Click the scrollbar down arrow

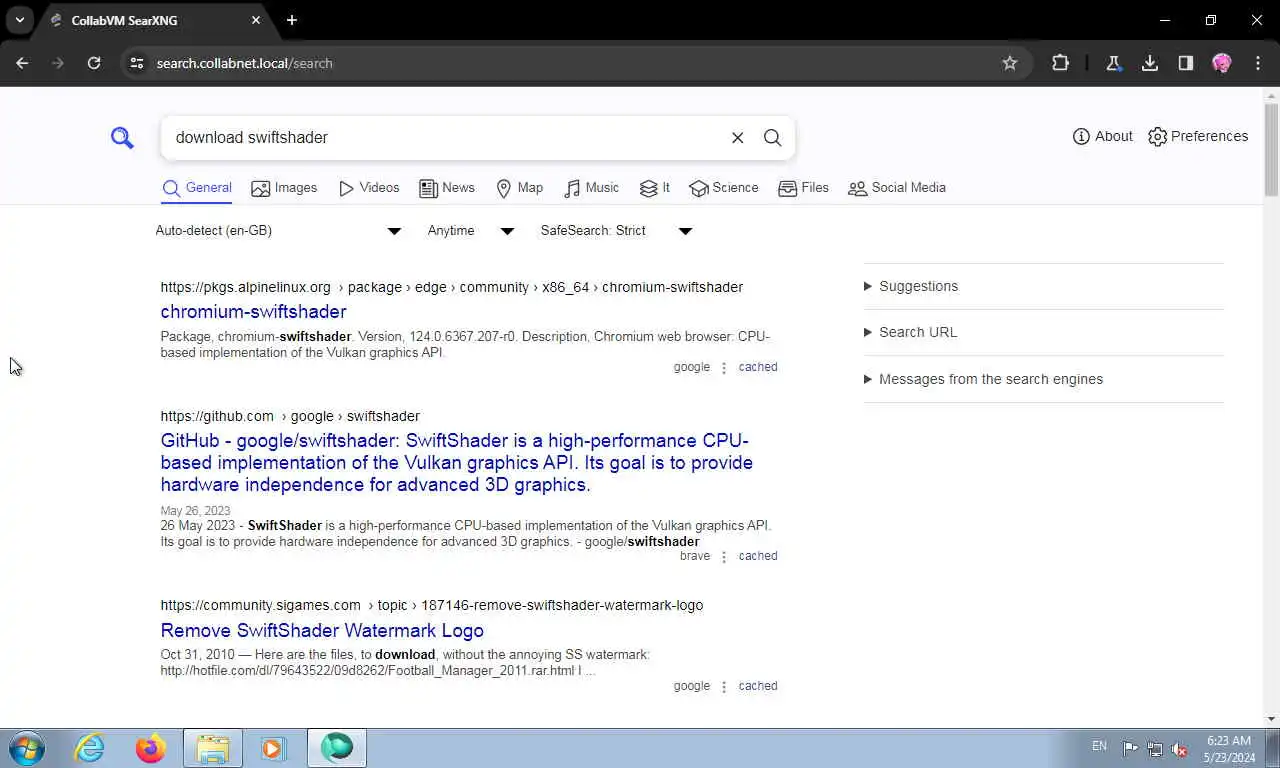[1271, 719]
